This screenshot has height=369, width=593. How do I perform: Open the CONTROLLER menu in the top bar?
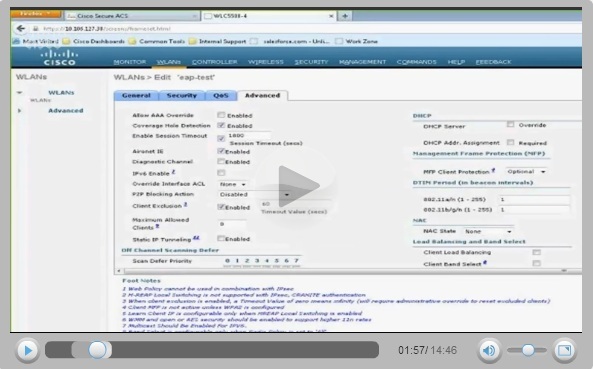pyautogui.click(x=214, y=62)
